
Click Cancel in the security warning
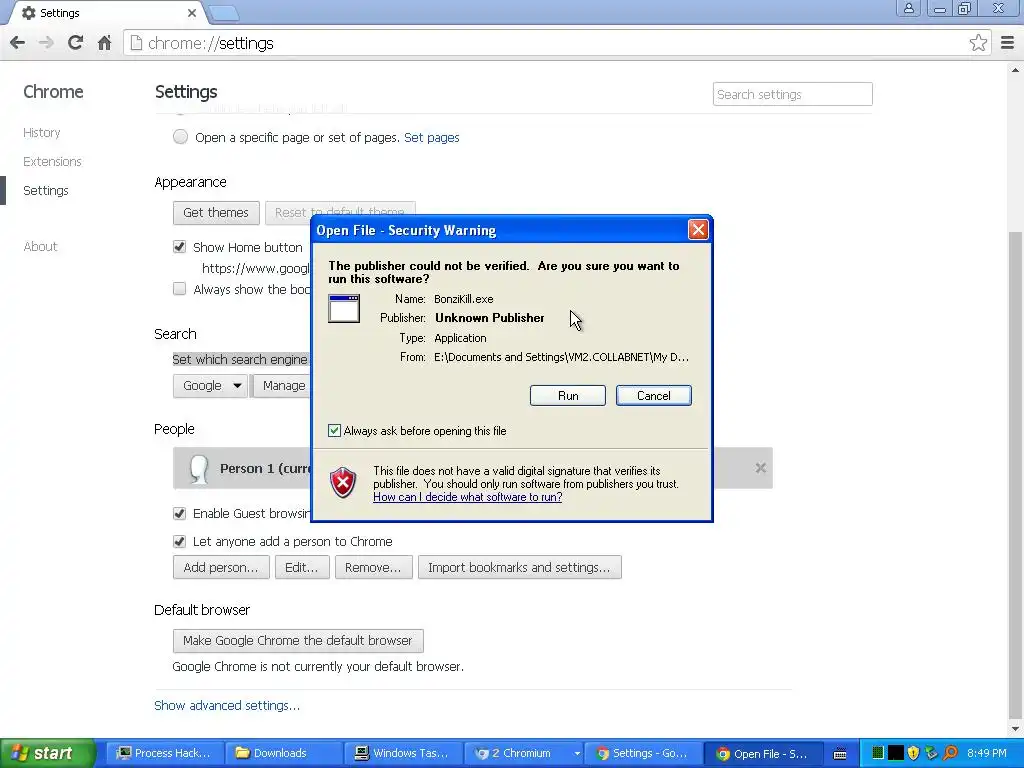654,396
